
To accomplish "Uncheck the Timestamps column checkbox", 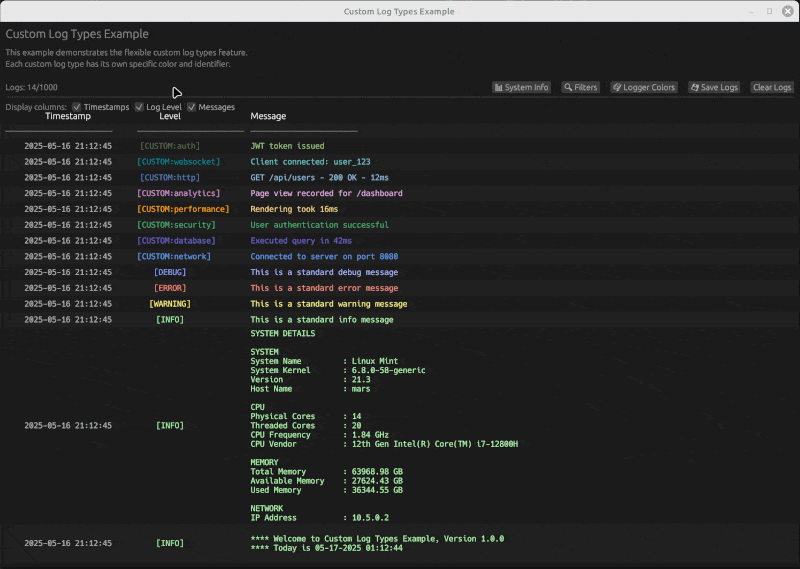I will 77,107.
